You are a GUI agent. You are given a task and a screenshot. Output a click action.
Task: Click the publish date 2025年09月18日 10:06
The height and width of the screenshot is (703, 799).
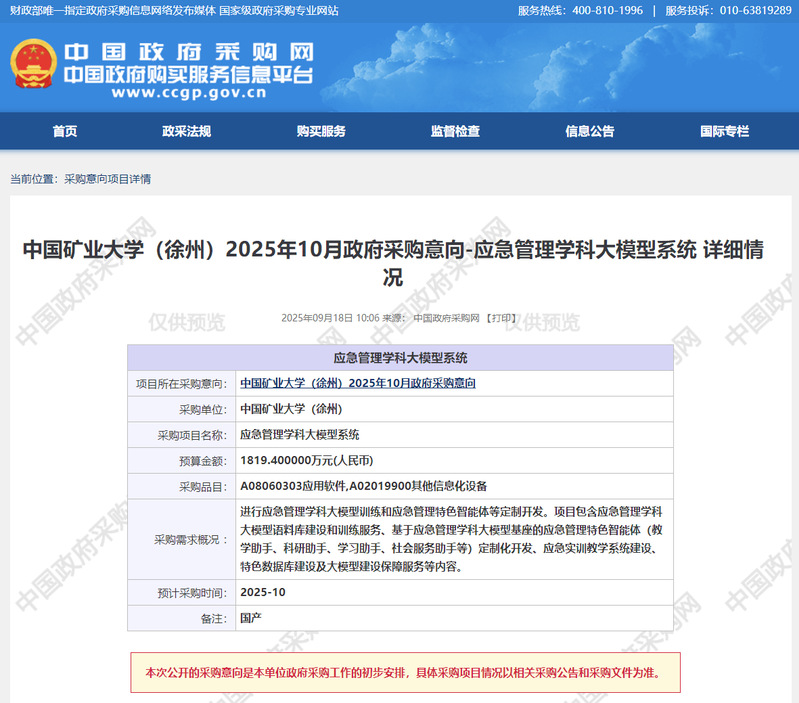click(330, 318)
